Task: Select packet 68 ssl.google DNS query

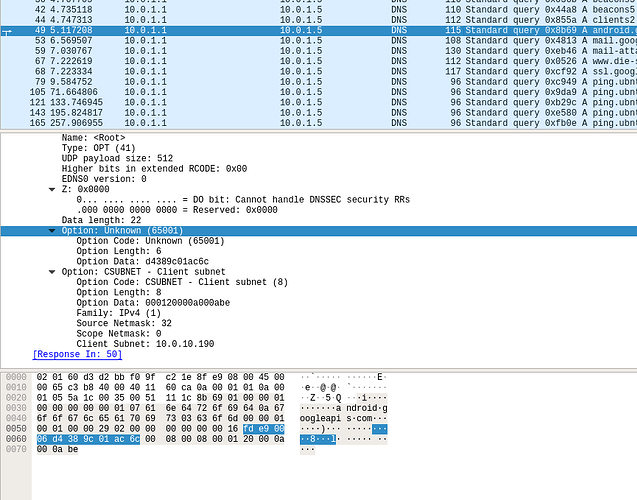Action: click(x=200, y=73)
